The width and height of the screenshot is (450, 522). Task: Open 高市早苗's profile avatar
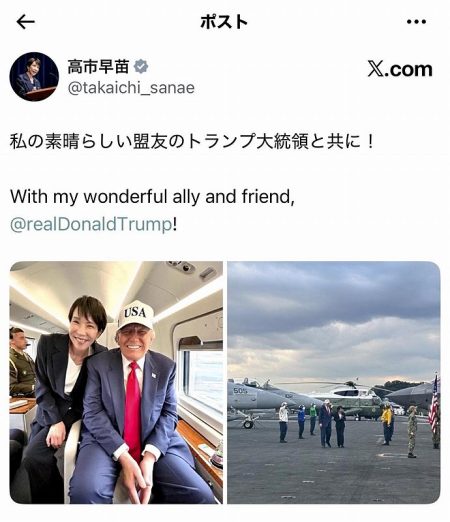(34, 76)
